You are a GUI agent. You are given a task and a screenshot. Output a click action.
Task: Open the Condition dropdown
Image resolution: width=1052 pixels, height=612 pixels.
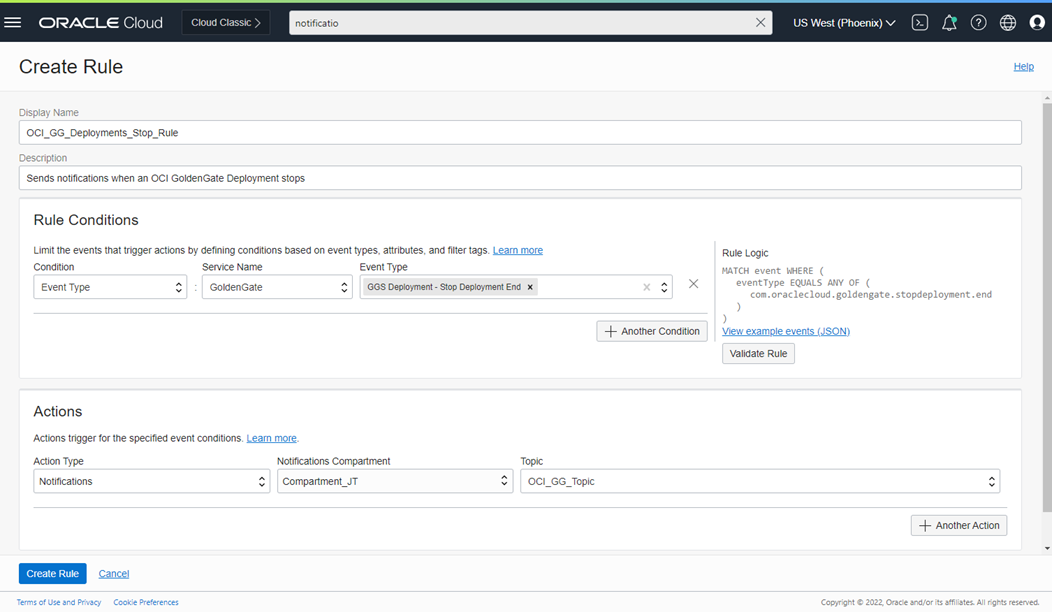tap(110, 287)
